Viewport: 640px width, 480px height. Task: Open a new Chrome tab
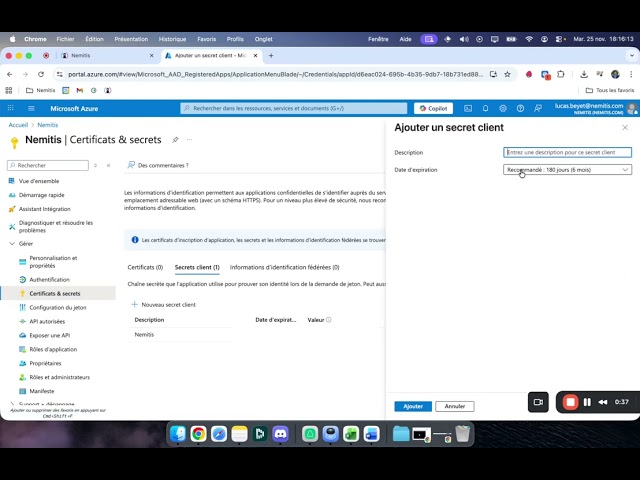271,56
